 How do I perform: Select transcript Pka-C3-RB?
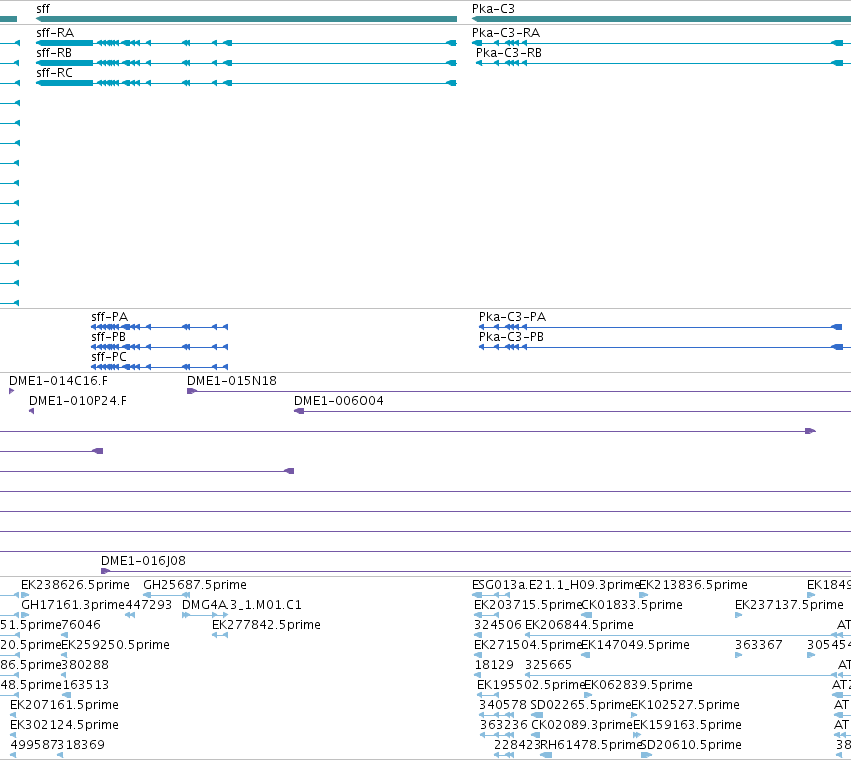pyautogui.click(x=663, y=63)
